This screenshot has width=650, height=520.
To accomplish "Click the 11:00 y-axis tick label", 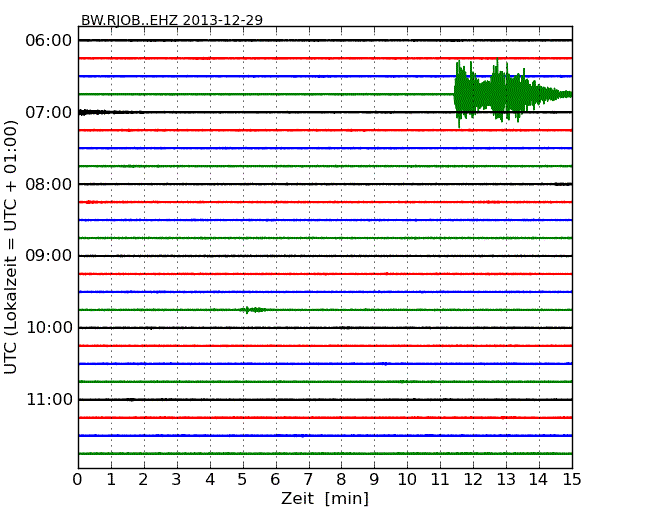I will click(x=49, y=399).
